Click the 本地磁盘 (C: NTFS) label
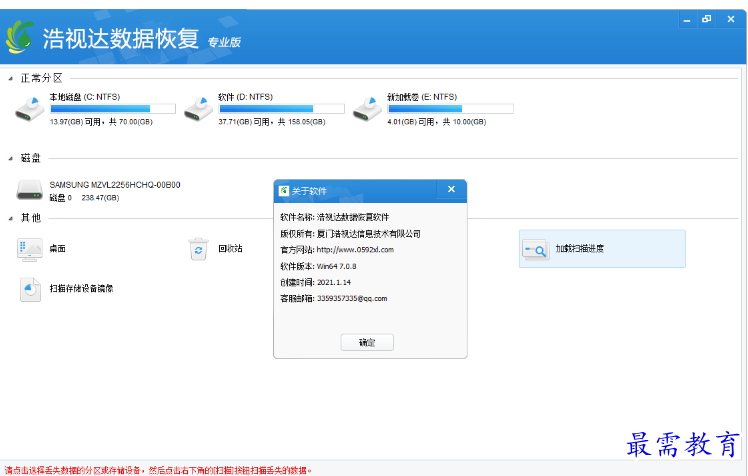Image resolution: width=748 pixels, height=476 pixels. pyautogui.click(x=85, y=97)
